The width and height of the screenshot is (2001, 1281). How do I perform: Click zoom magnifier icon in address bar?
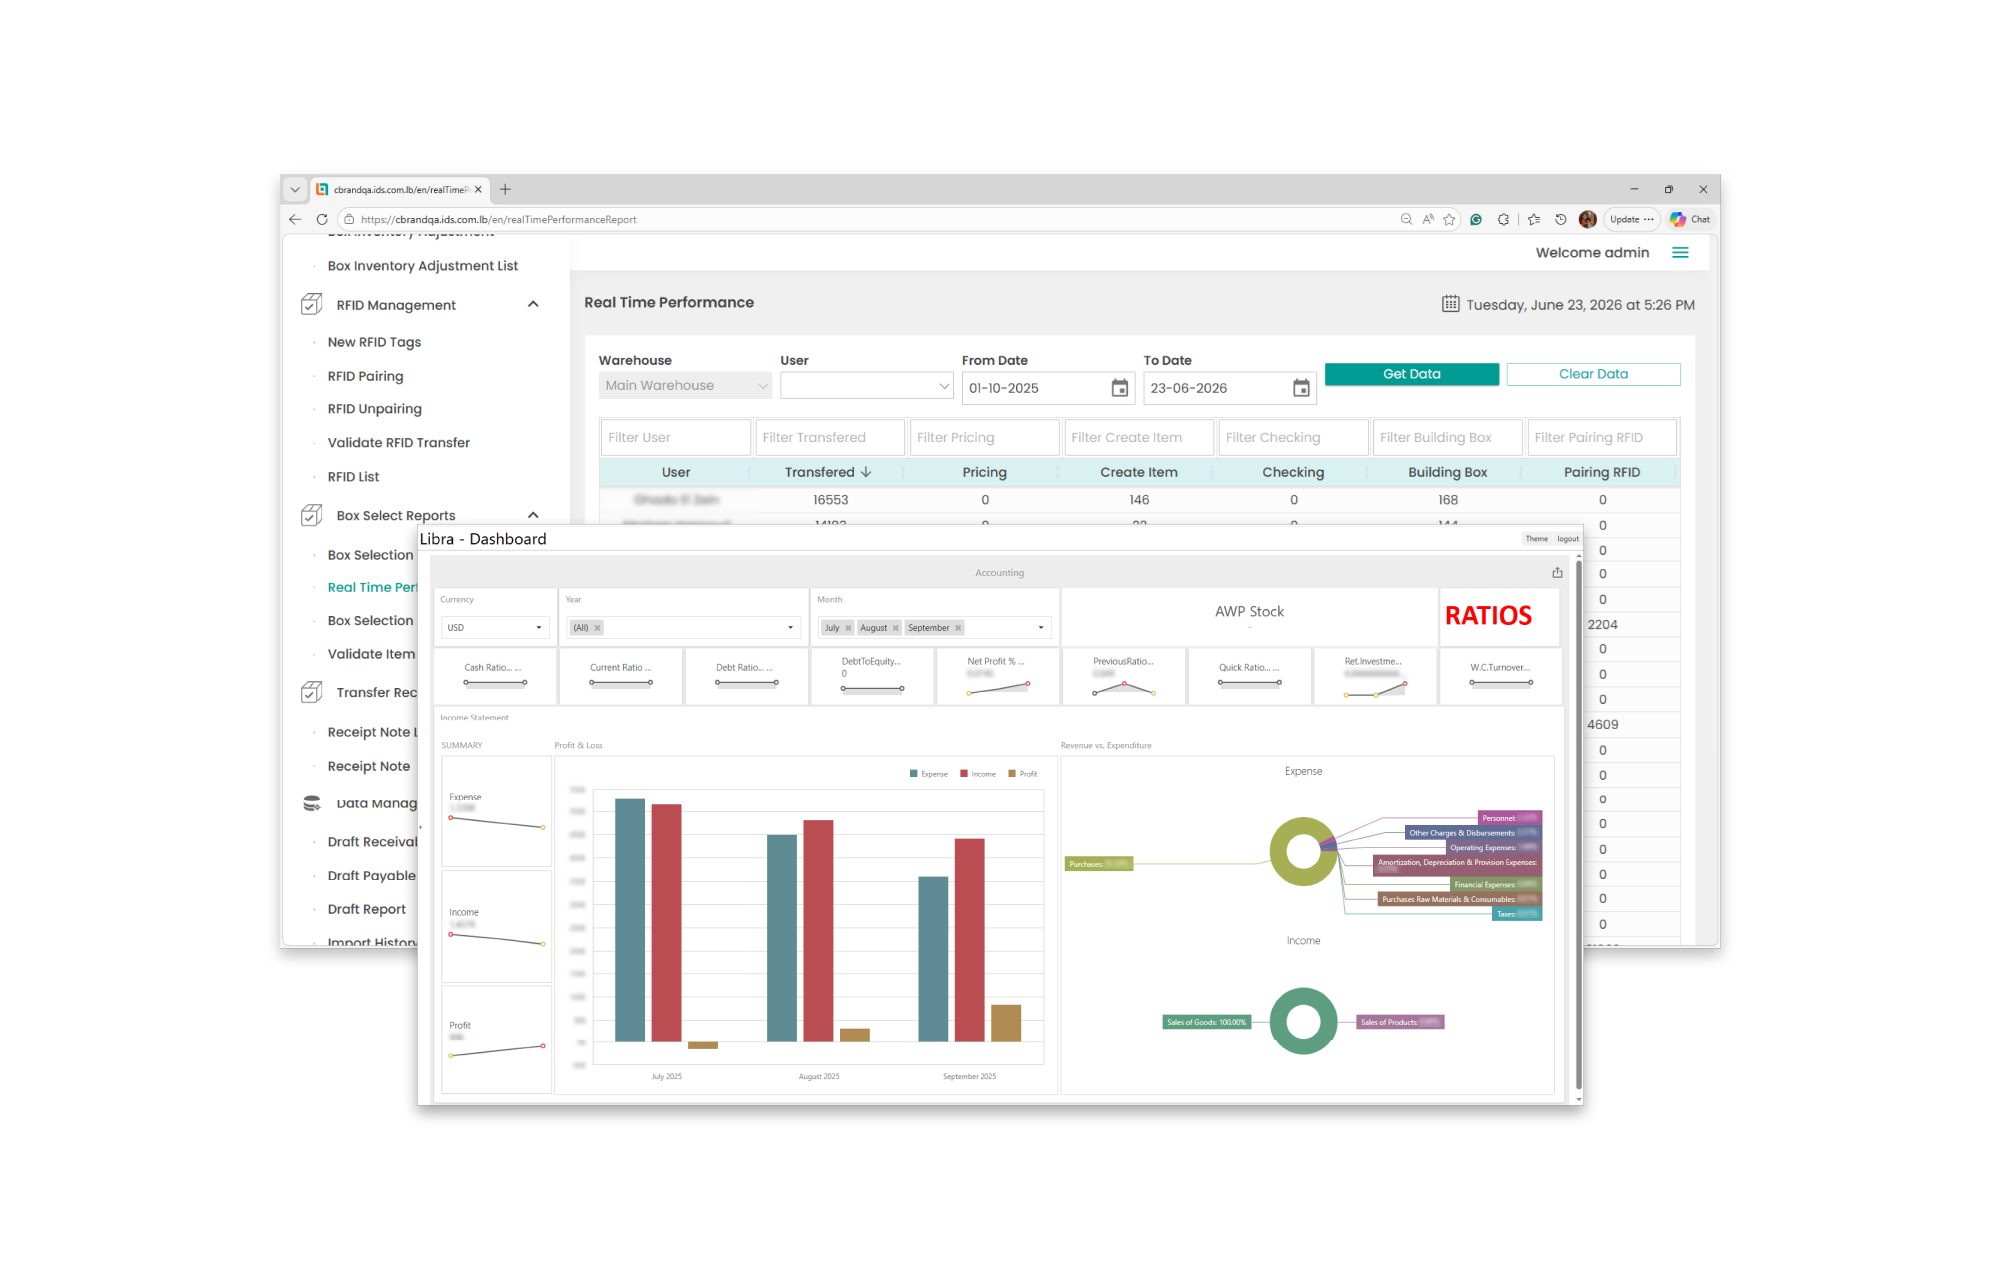point(1407,219)
